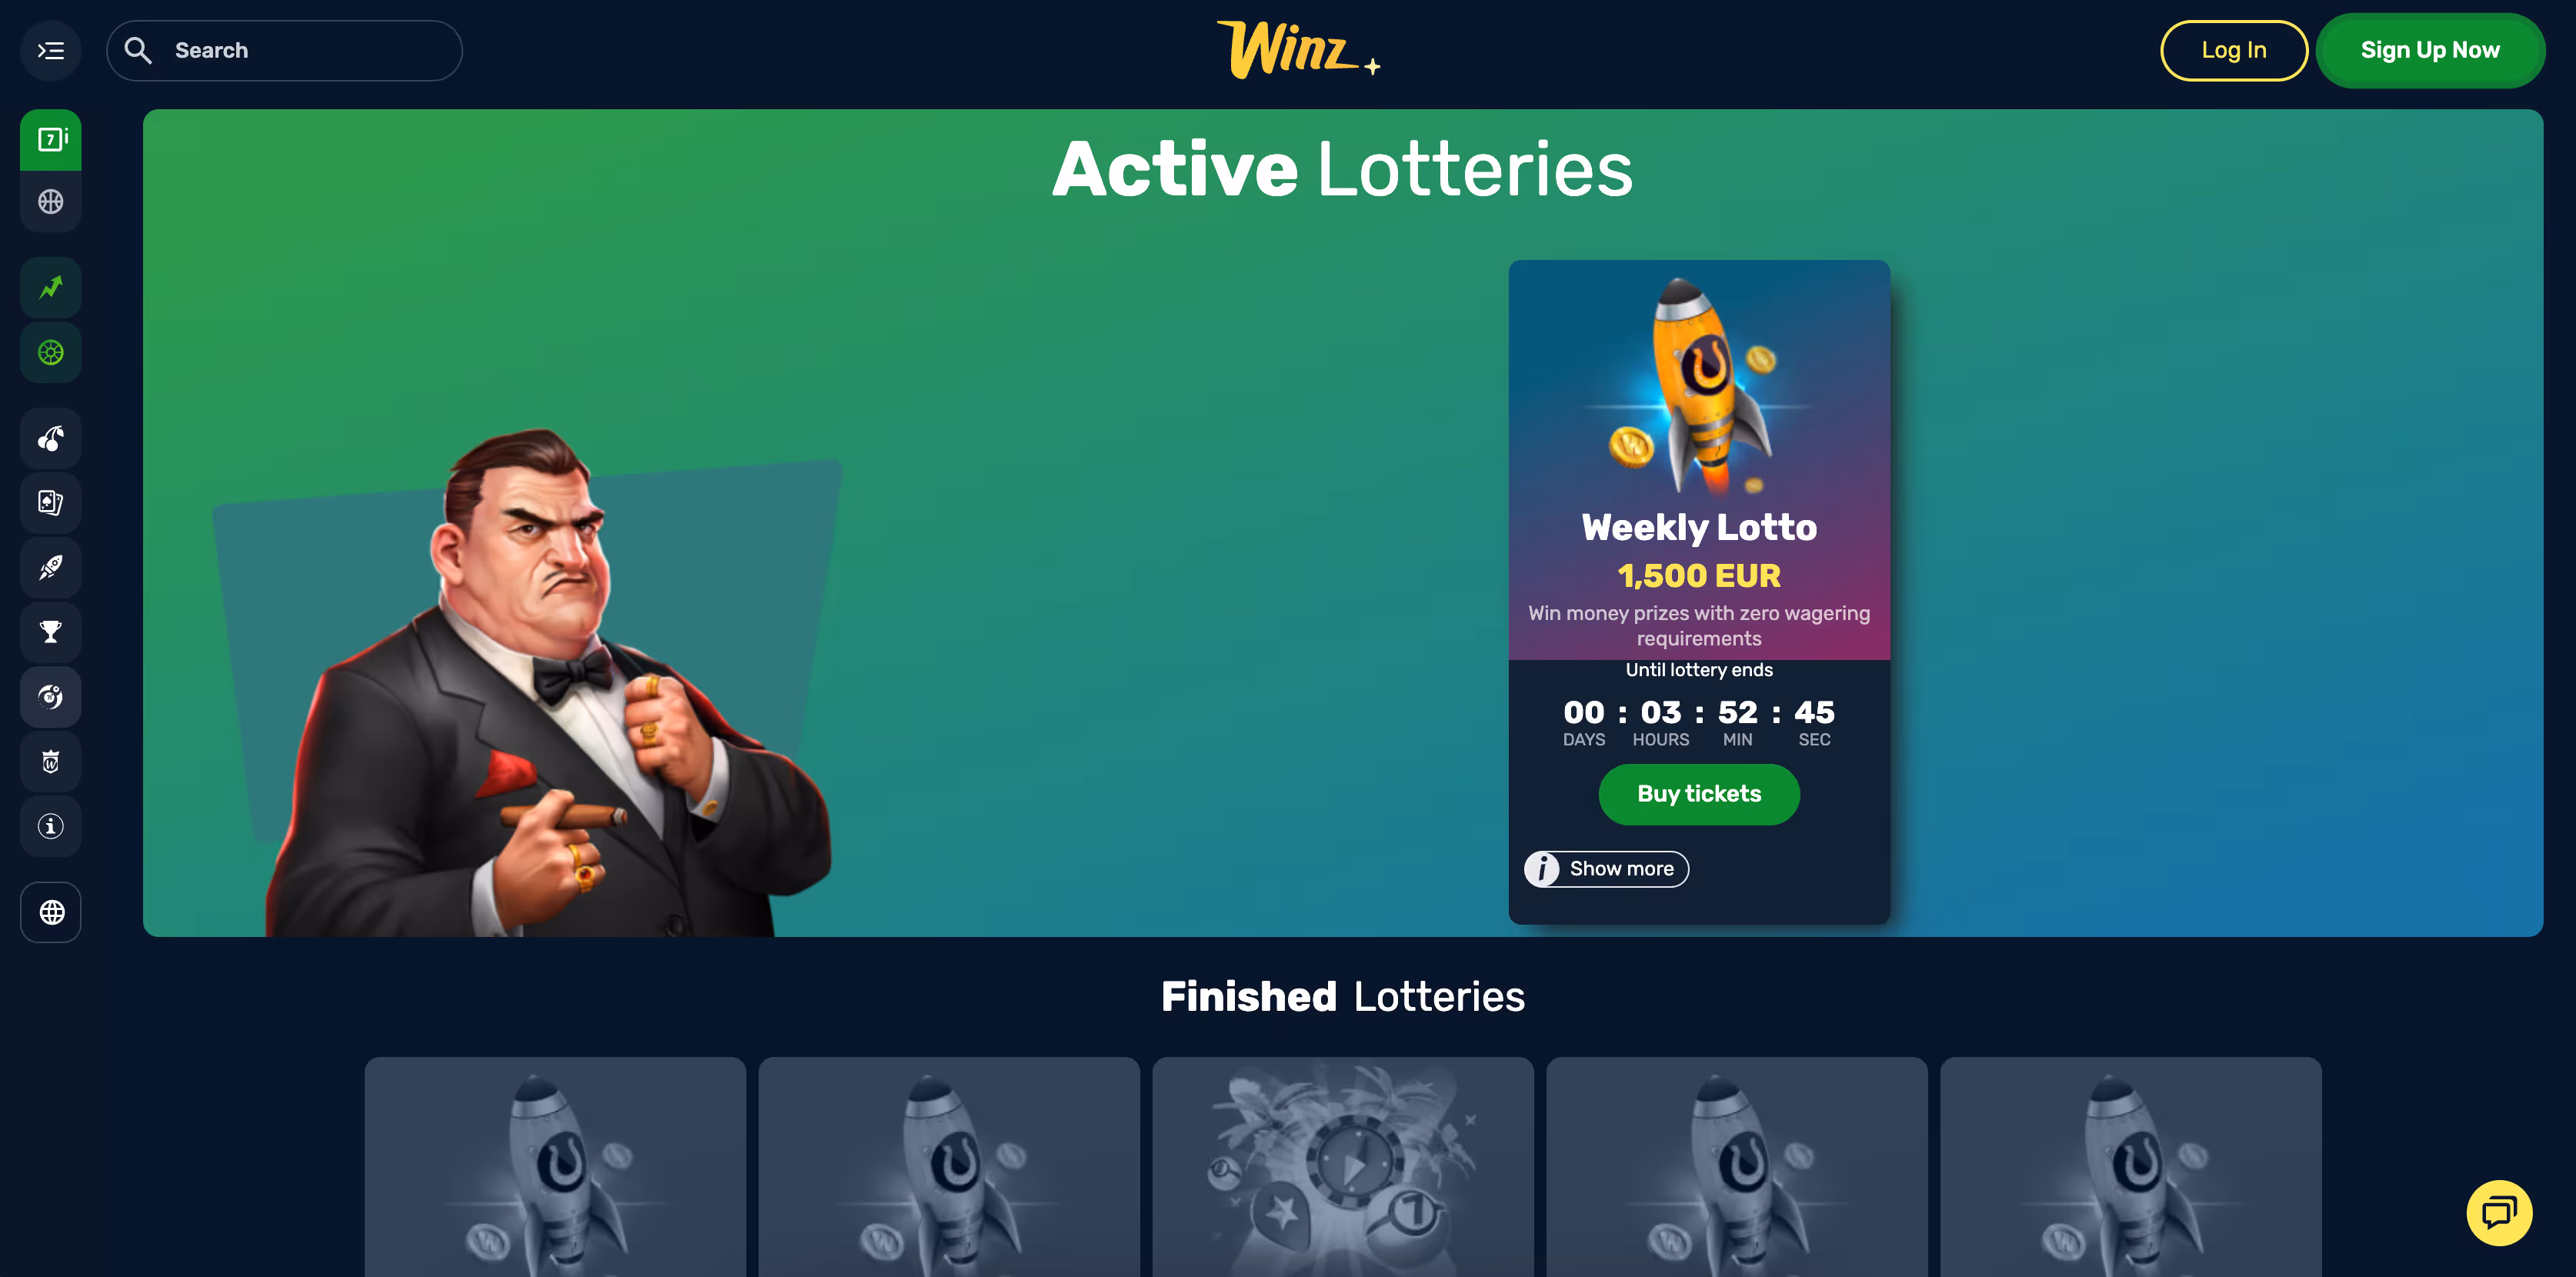Click the Log In button
2576x1277 pixels.
coord(2234,50)
